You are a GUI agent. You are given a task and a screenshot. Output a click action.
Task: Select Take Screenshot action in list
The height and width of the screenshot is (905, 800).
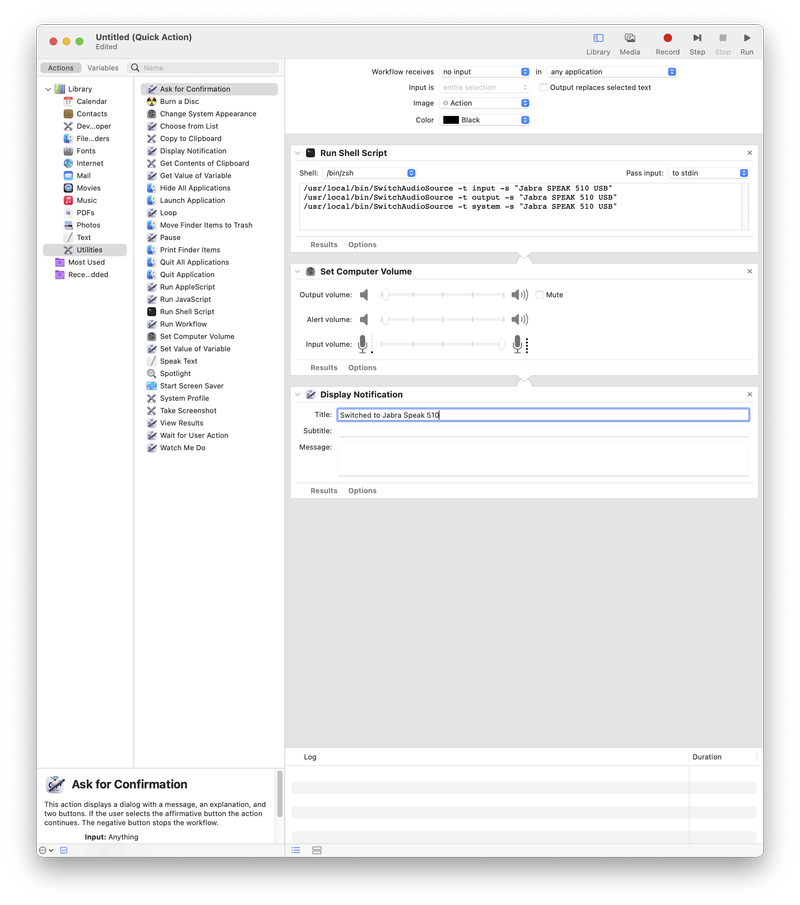click(188, 411)
